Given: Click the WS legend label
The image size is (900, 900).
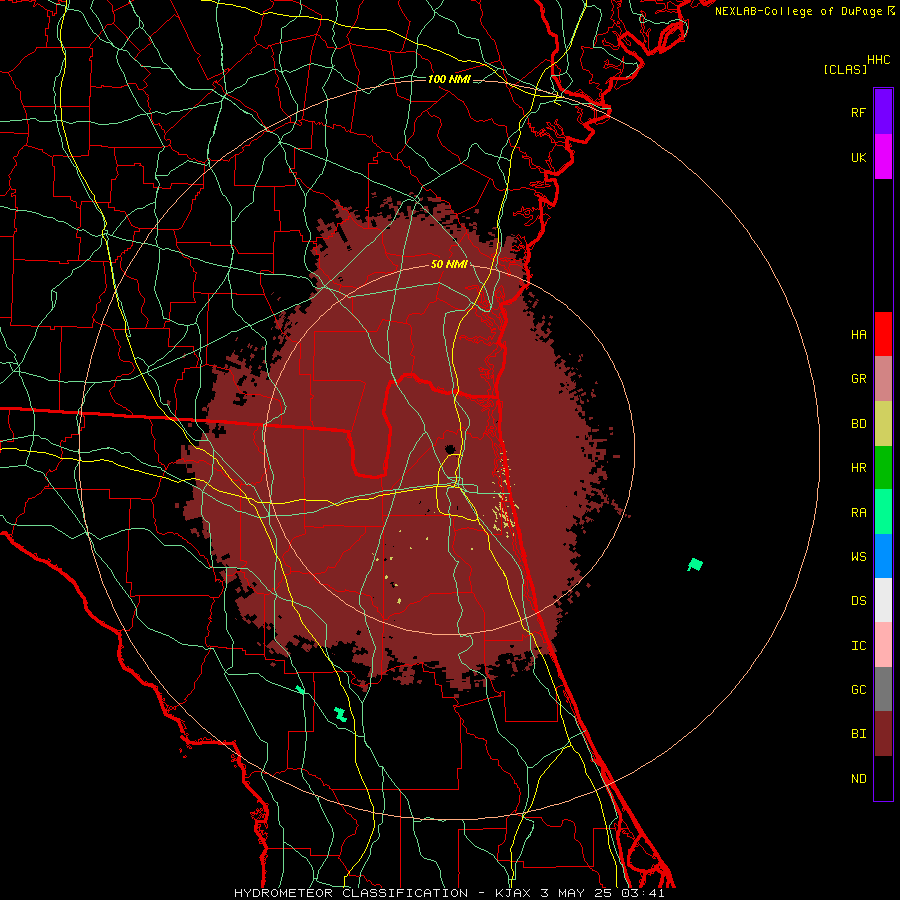Looking at the screenshot, I should pos(858,557).
